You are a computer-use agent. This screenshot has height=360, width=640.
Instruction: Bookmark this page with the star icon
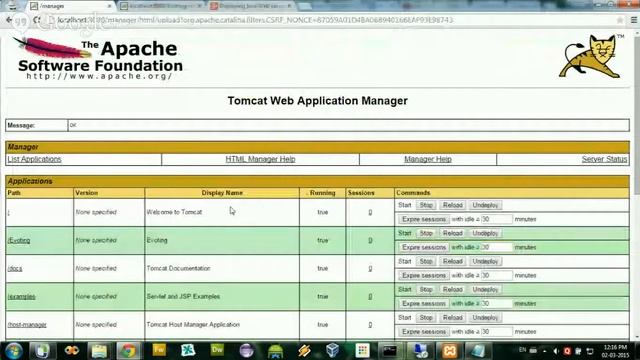click(620, 20)
